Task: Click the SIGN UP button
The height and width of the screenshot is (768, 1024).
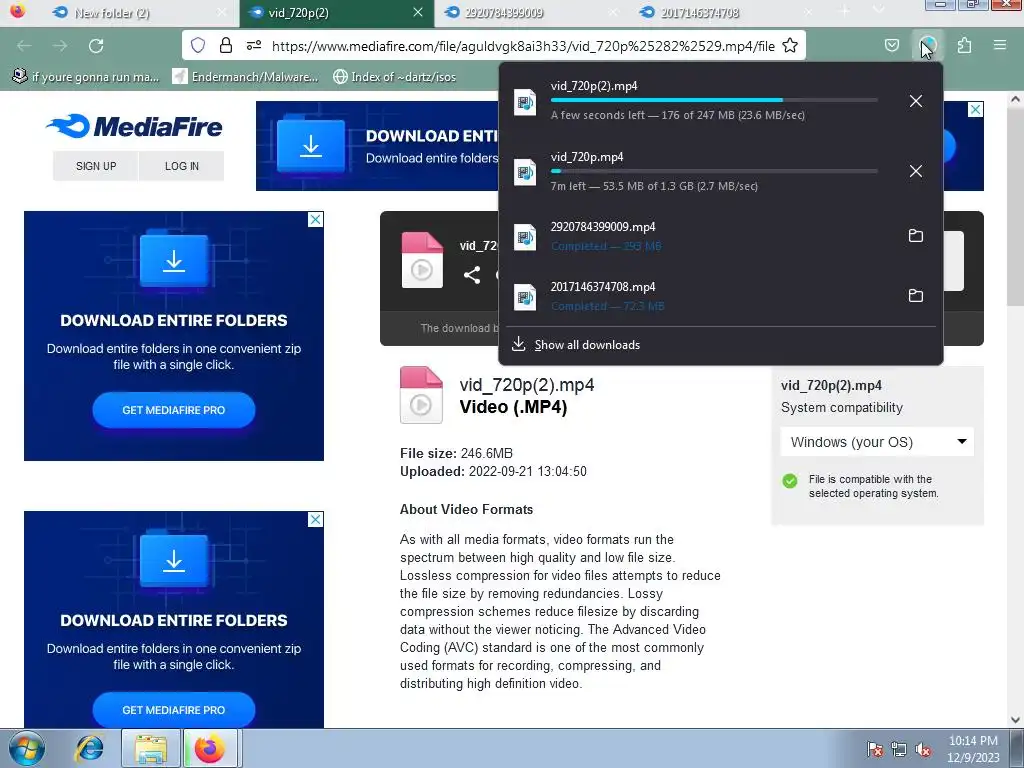Action: [96, 166]
